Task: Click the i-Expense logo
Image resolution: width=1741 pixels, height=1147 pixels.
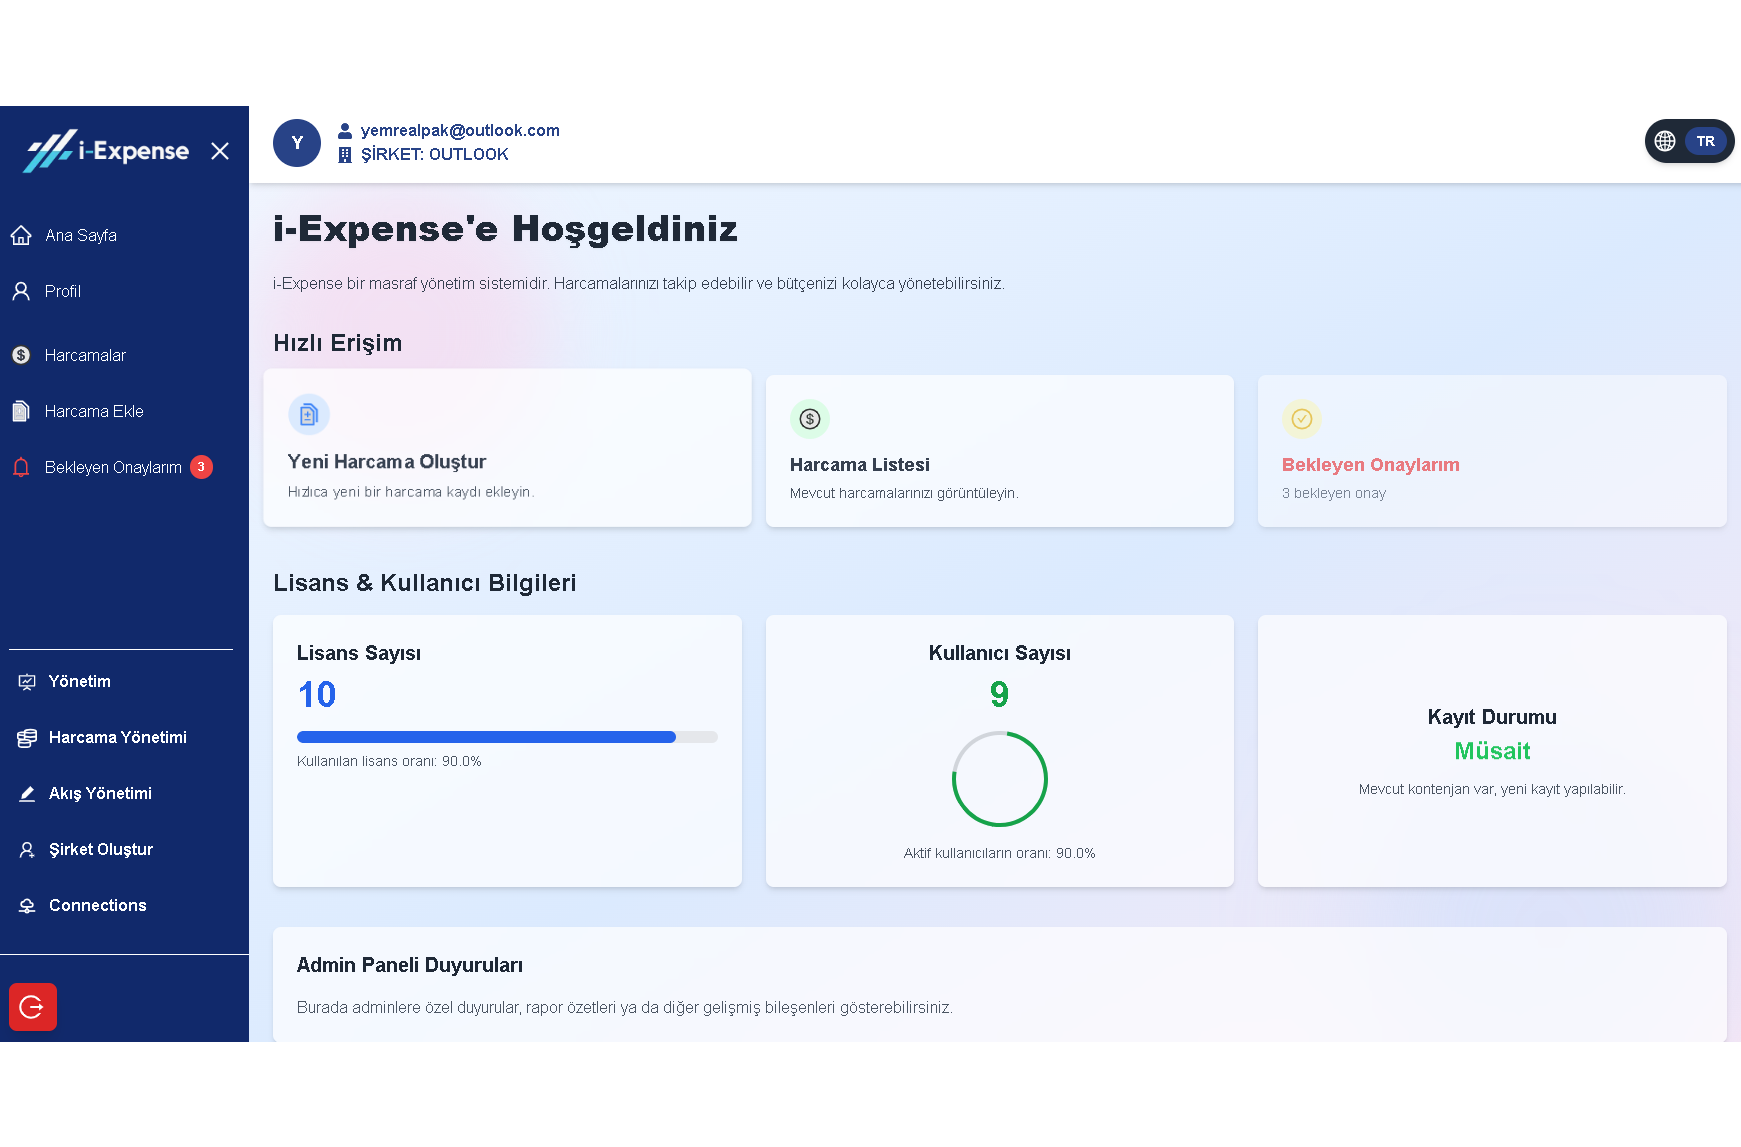Action: [107, 151]
